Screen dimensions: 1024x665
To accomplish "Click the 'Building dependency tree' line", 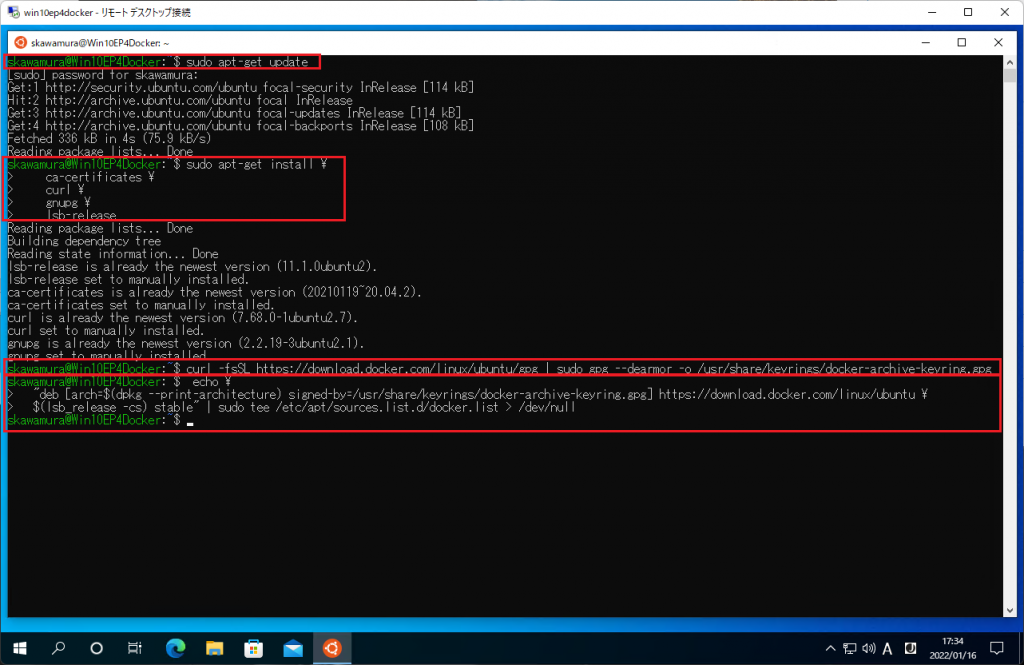I will [x=84, y=241].
